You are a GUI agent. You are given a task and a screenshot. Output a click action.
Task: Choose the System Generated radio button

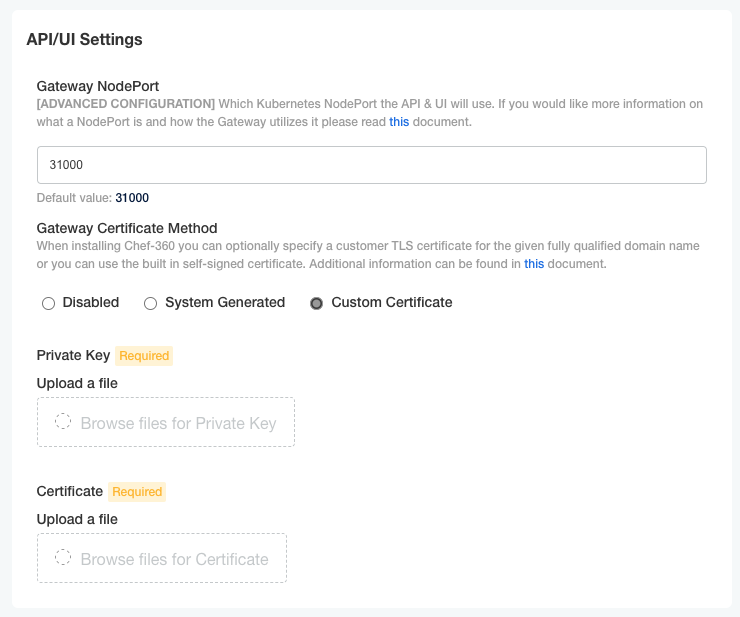pyautogui.click(x=151, y=303)
